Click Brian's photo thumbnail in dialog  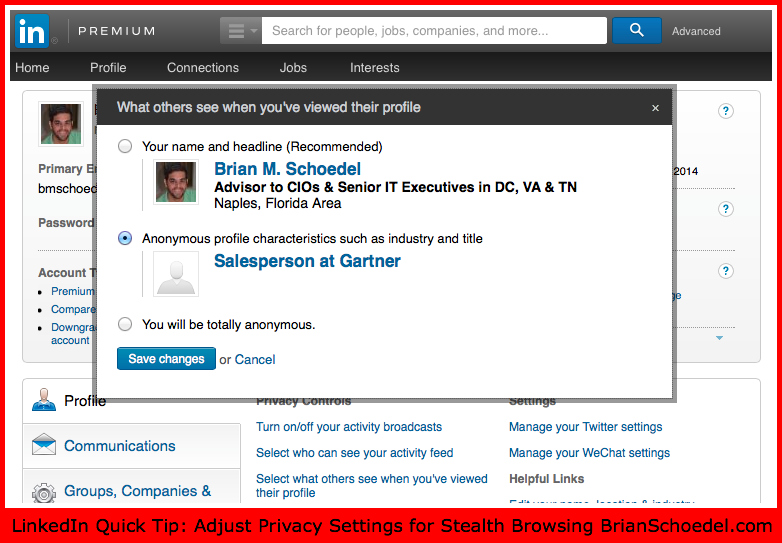click(176, 182)
